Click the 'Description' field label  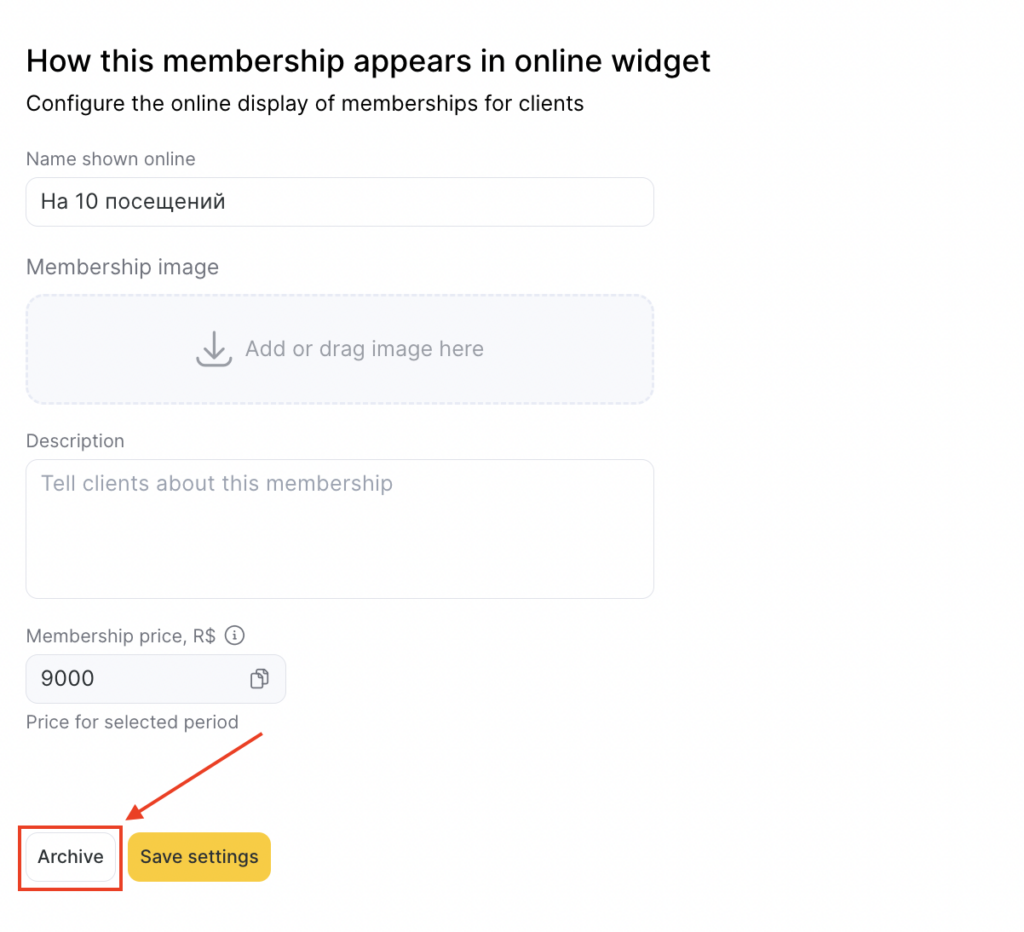(x=75, y=441)
